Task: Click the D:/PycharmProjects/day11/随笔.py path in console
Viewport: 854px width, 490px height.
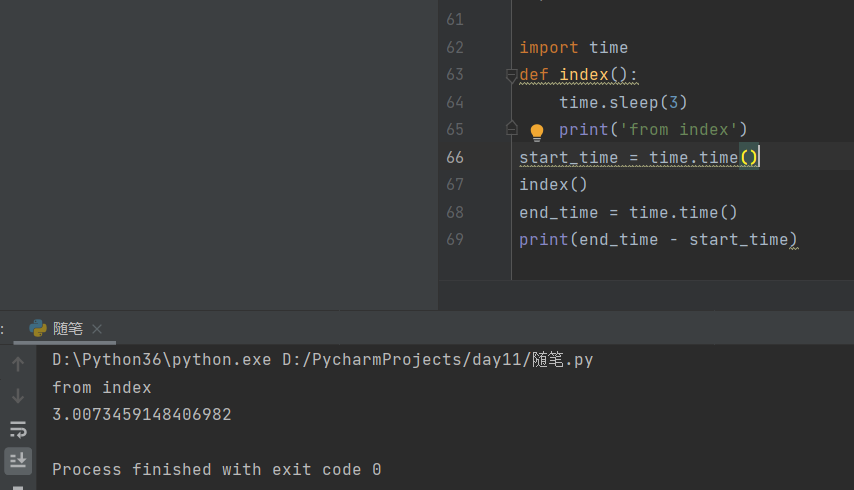Action: pyautogui.click(x=437, y=359)
